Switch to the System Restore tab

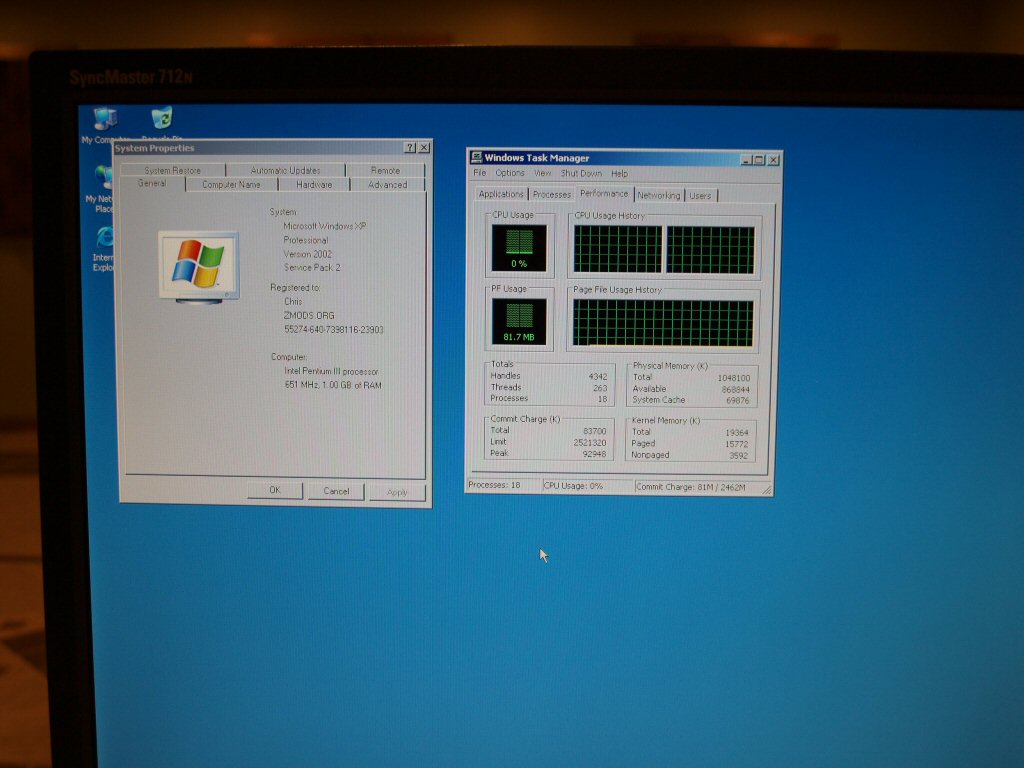pyautogui.click(x=172, y=170)
